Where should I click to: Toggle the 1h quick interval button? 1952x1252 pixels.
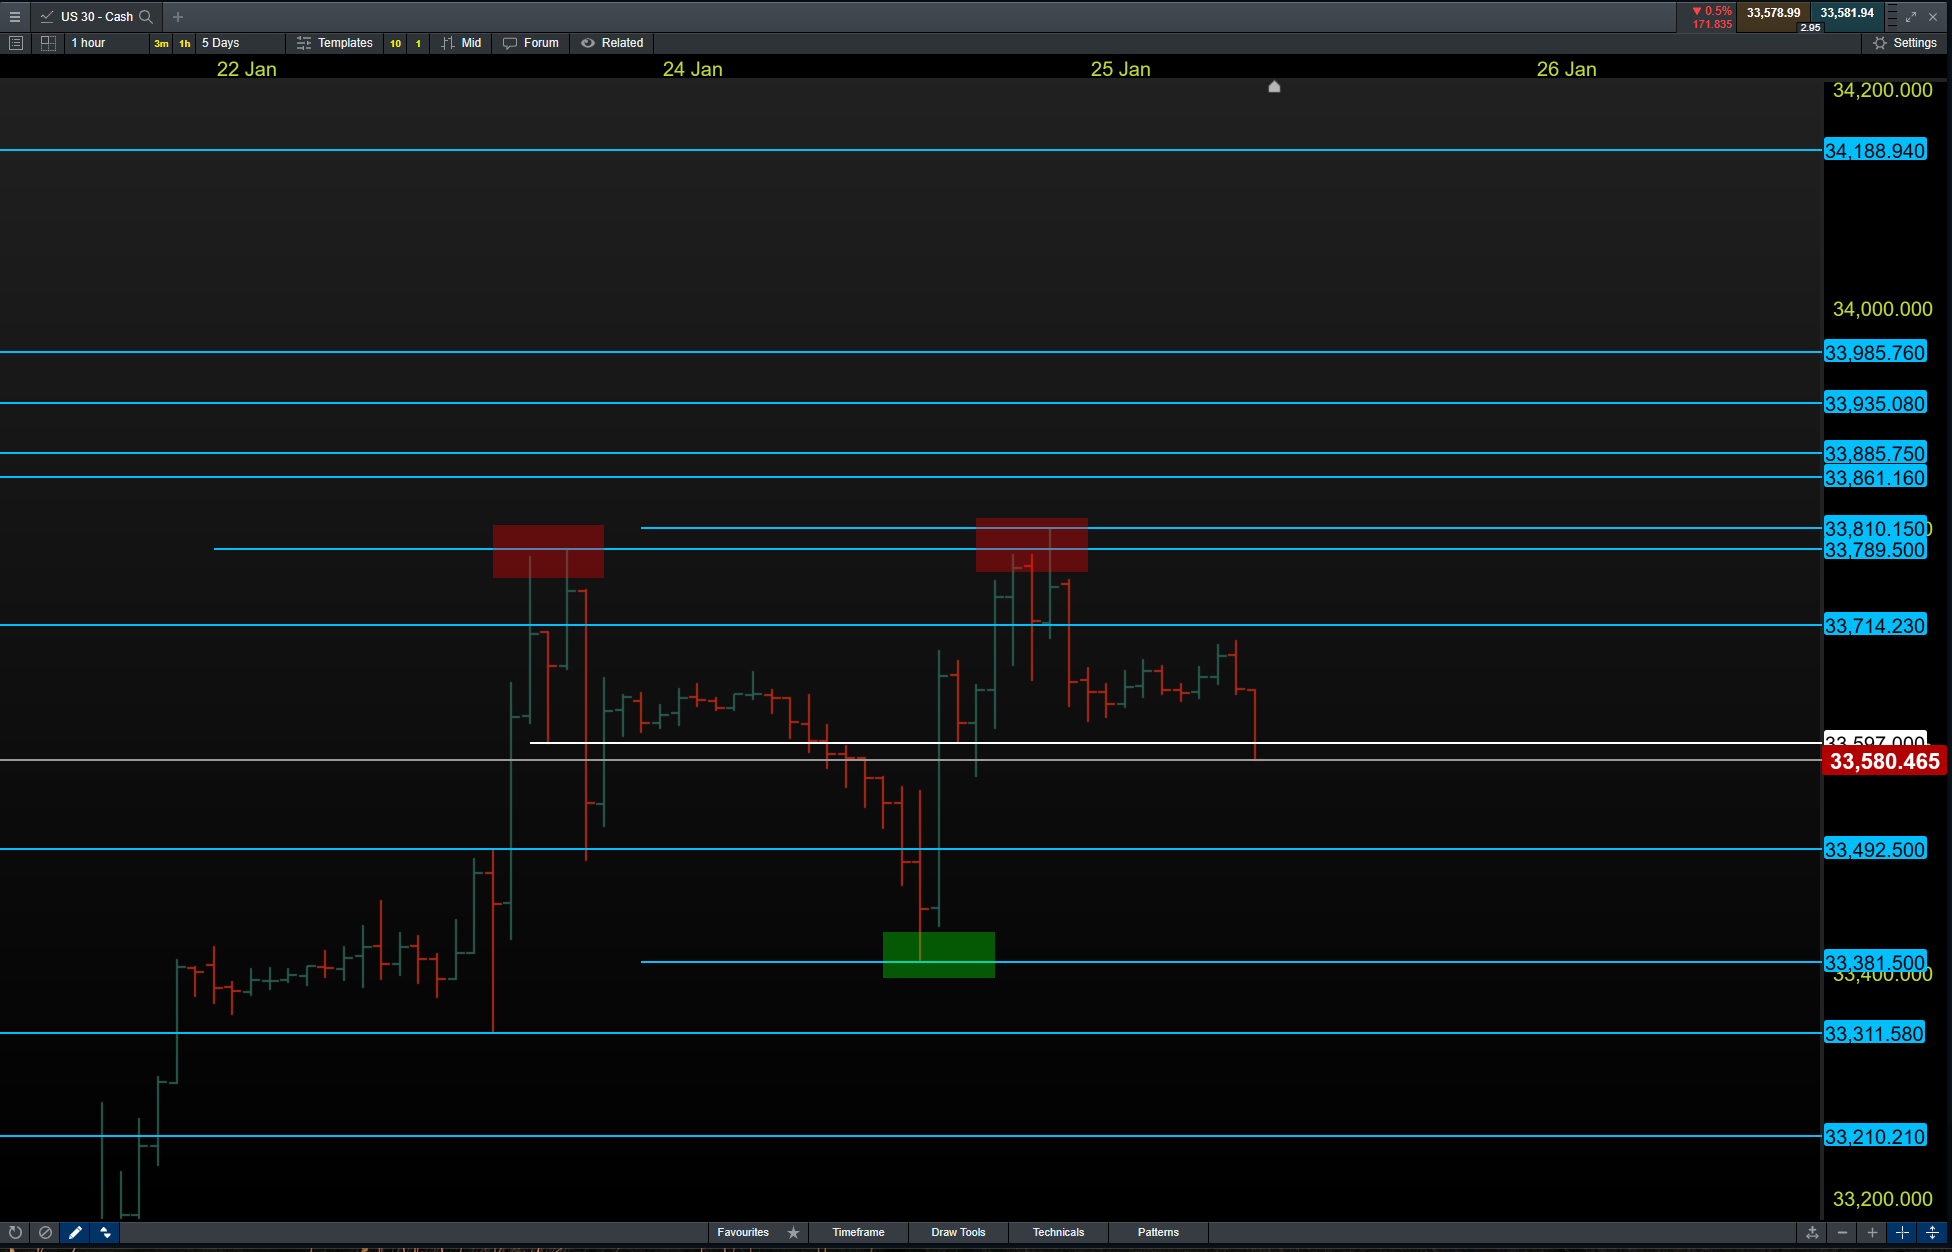click(x=185, y=43)
